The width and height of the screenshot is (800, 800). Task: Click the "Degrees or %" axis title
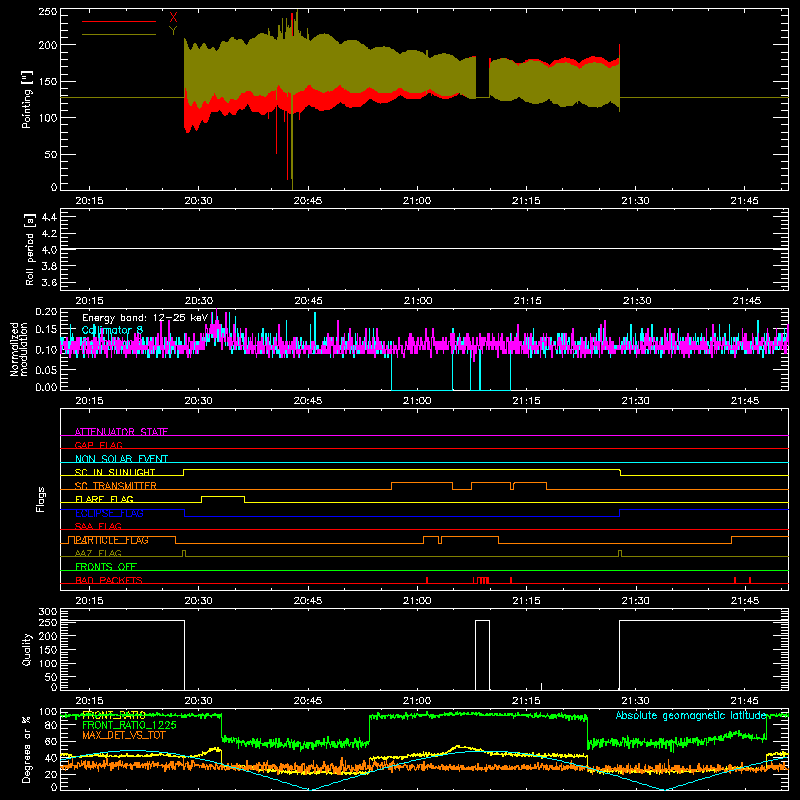pos(27,749)
